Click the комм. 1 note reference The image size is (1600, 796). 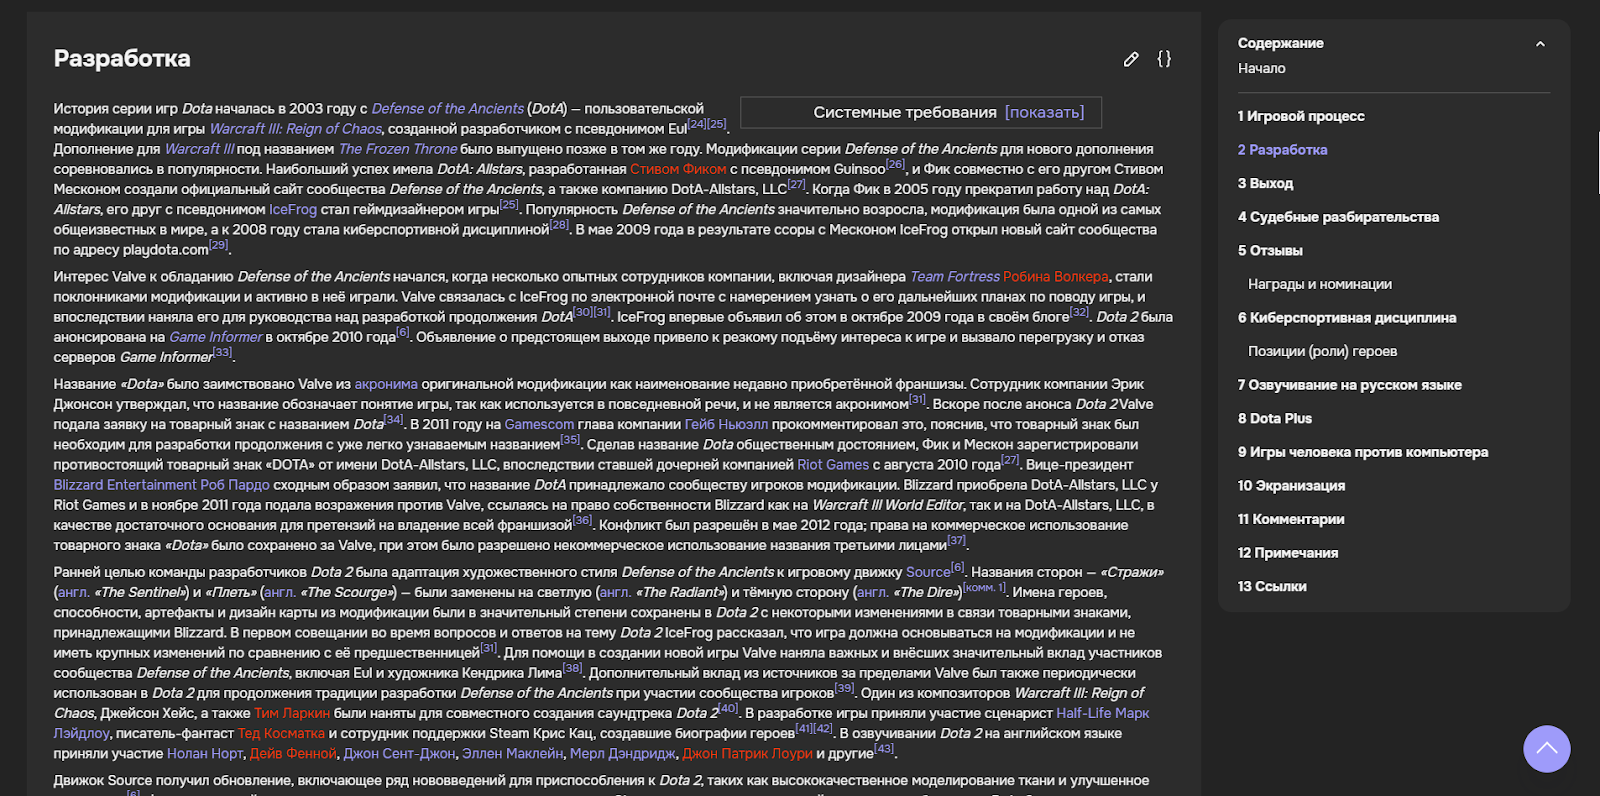click(985, 588)
